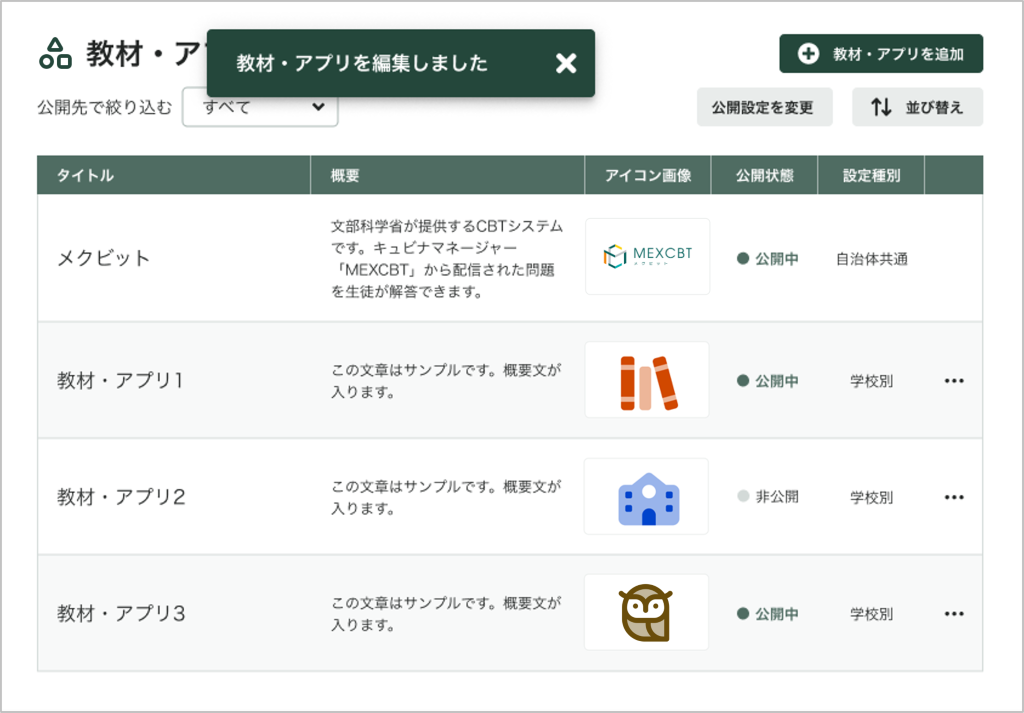The height and width of the screenshot is (713, 1024).
Task: Click the メクビット summary description text
Action: click(x=447, y=259)
